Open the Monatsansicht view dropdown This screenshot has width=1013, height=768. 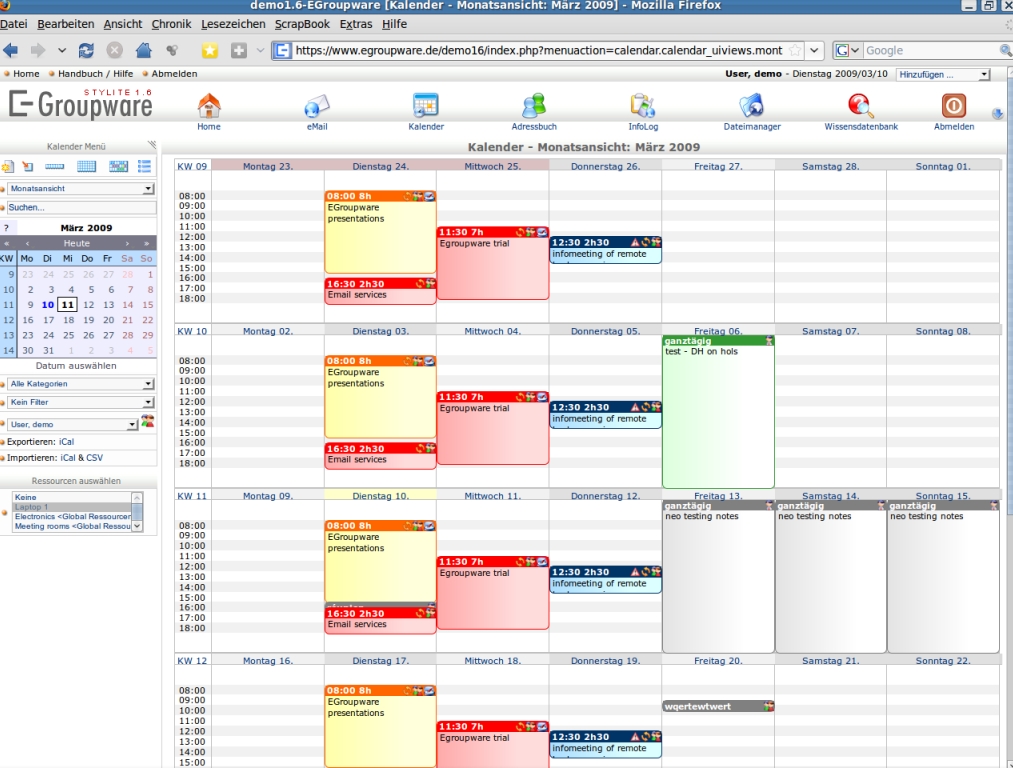(x=81, y=189)
